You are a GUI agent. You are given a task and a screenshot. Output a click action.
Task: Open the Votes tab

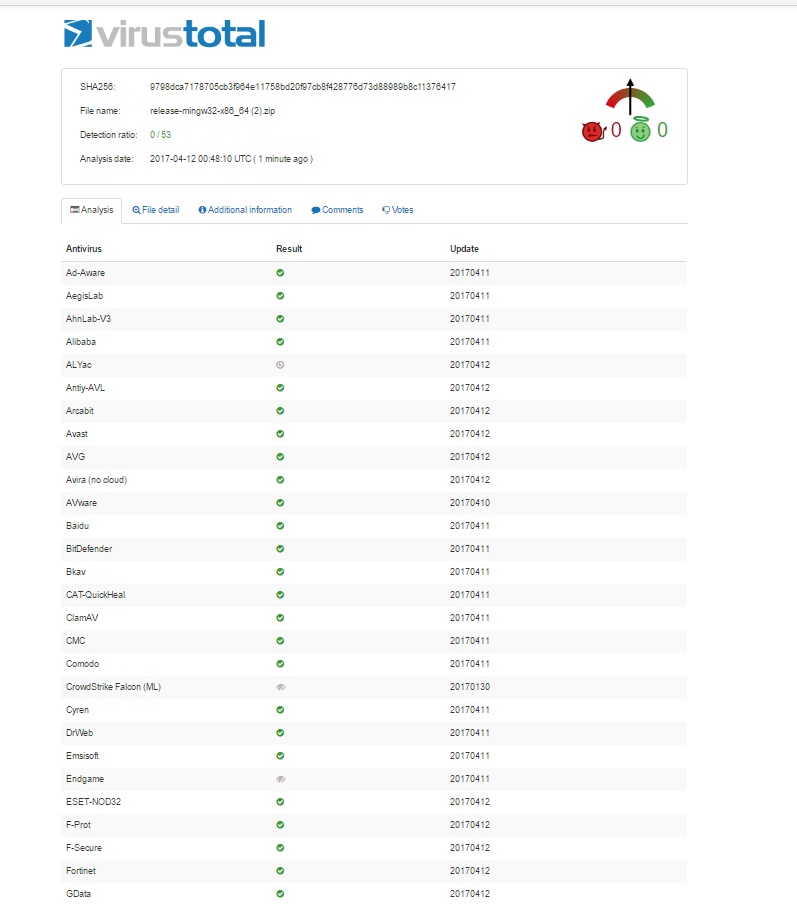pos(397,210)
